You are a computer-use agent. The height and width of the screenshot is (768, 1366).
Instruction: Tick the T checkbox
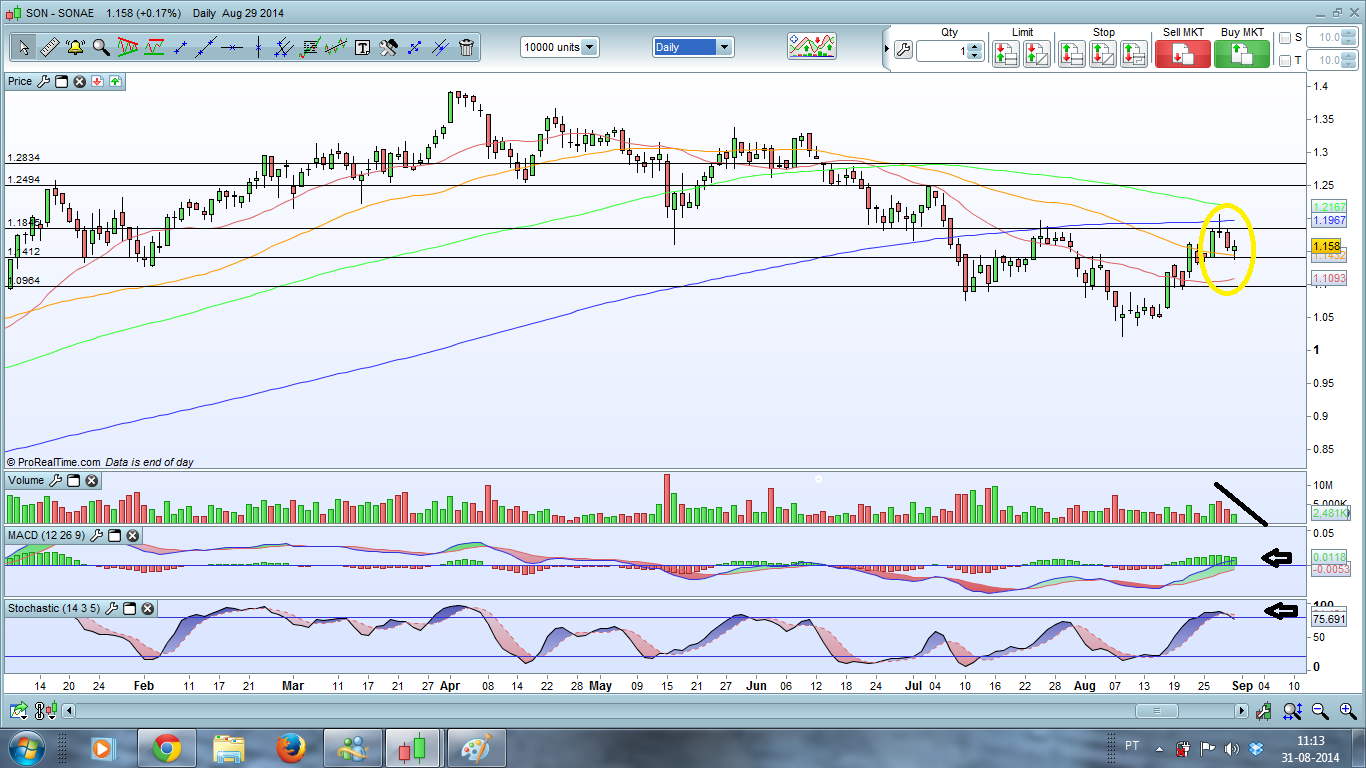[x=1285, y=61]
